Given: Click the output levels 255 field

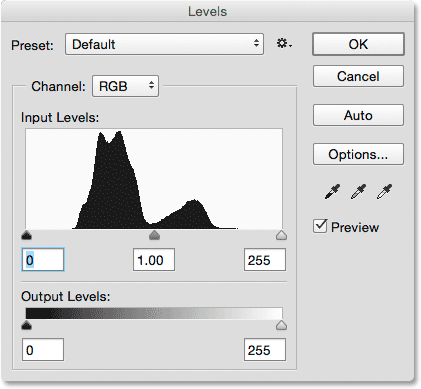Looking at the screenshot, I should (265, 350).
